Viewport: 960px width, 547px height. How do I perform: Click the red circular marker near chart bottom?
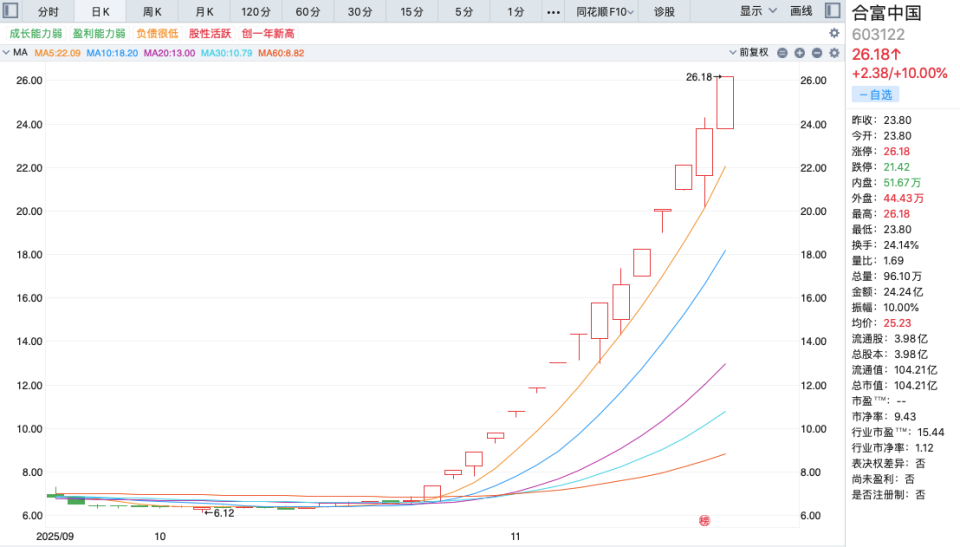705,521
